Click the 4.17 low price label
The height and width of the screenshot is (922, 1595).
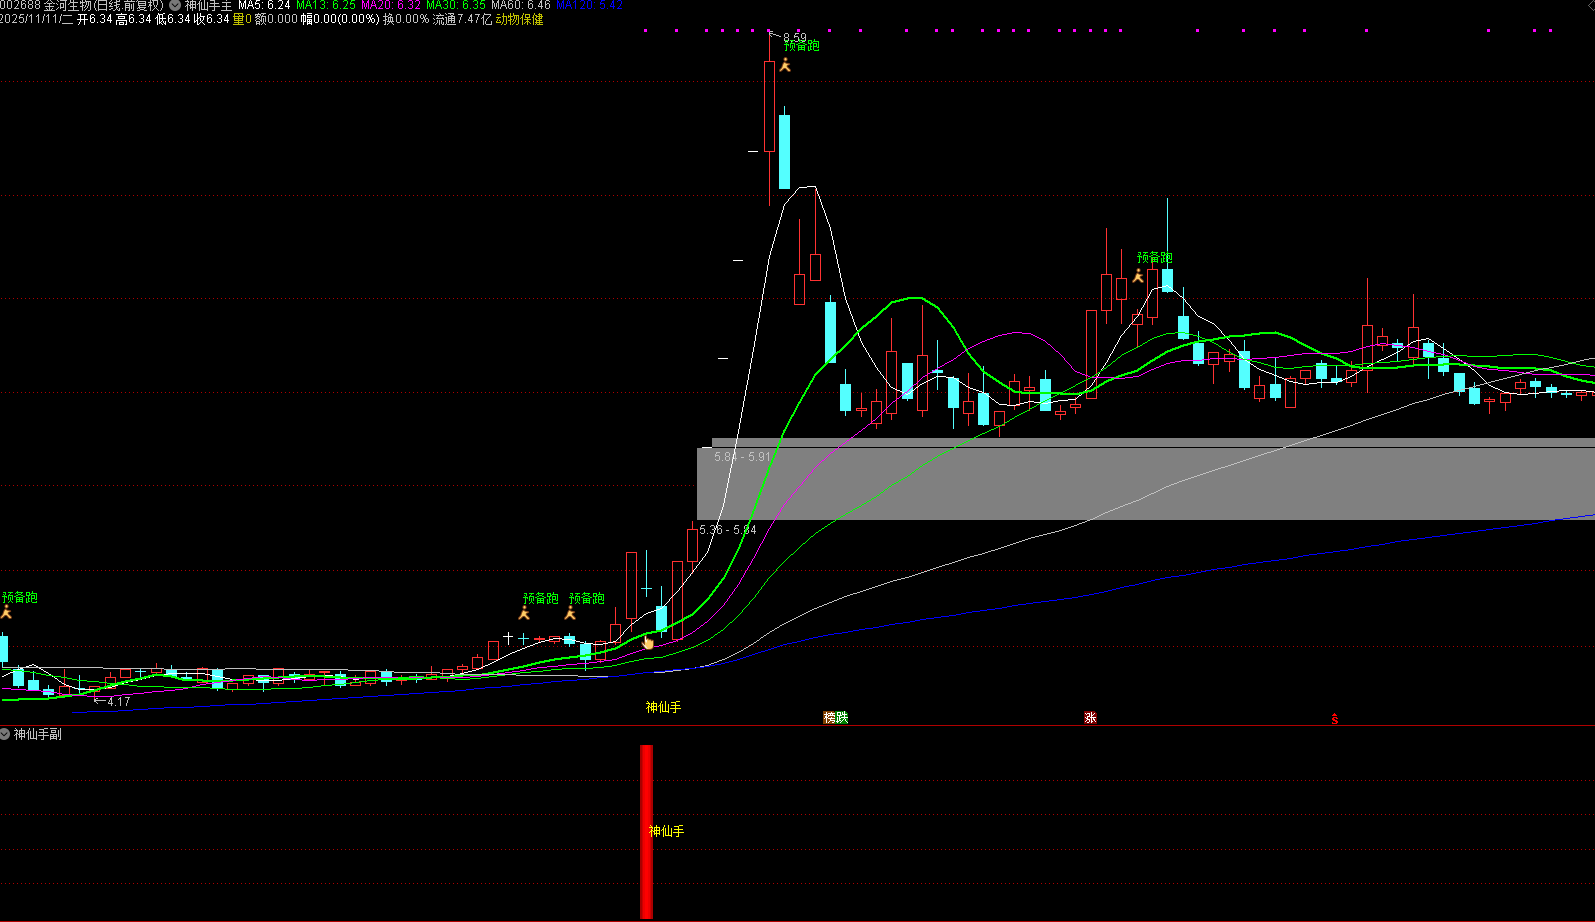(119, 702)
